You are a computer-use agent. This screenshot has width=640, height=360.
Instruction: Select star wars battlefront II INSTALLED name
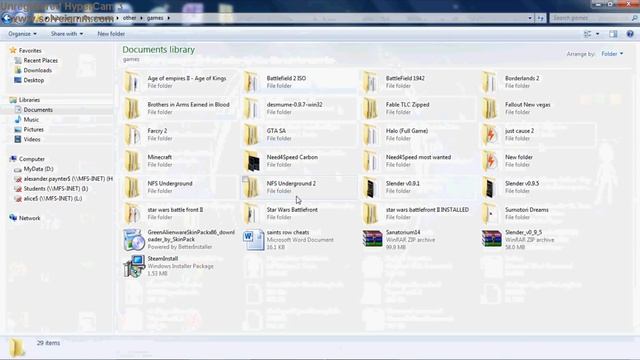point(427,210)
